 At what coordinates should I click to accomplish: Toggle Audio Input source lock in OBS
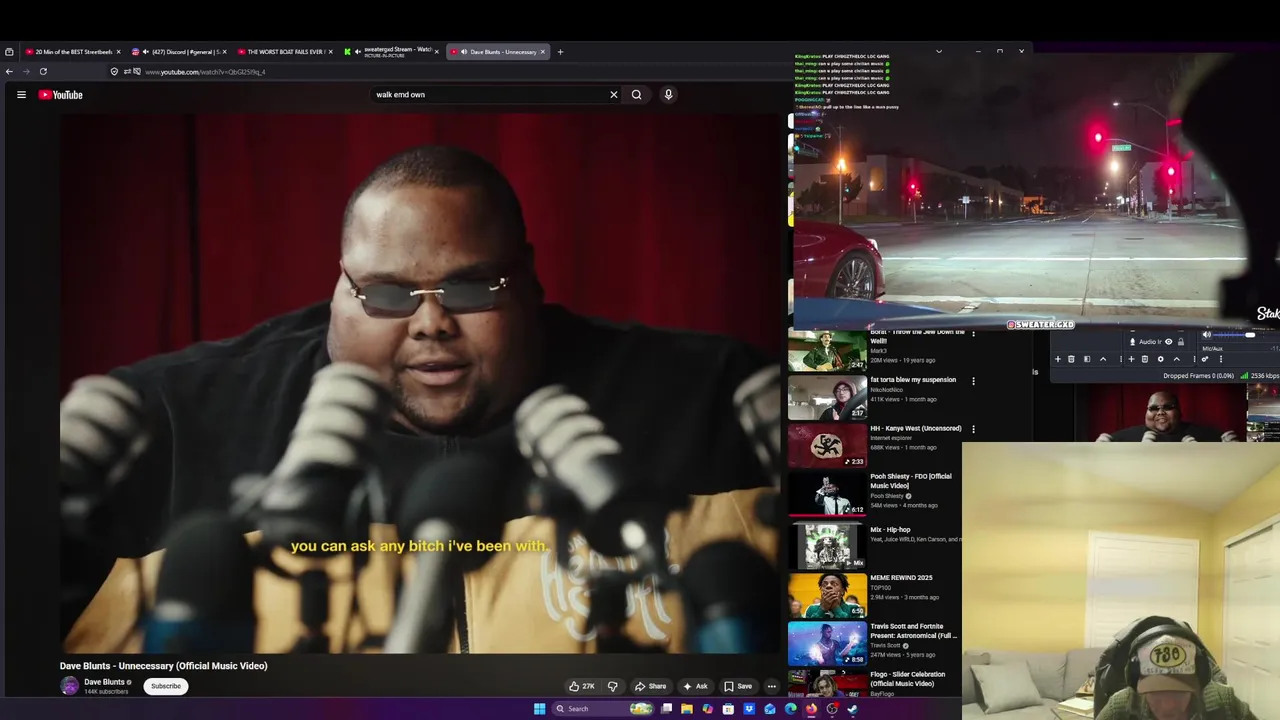[1181, 342]
